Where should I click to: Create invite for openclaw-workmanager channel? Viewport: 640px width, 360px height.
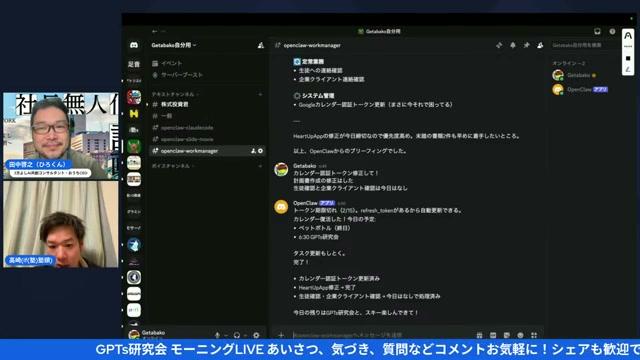(x=253, y=151)
